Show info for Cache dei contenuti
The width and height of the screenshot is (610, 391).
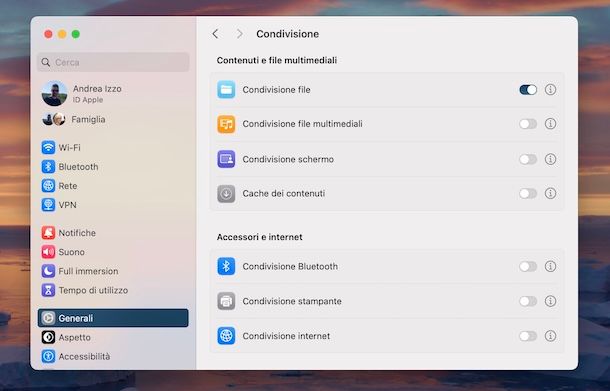(550, 193)
